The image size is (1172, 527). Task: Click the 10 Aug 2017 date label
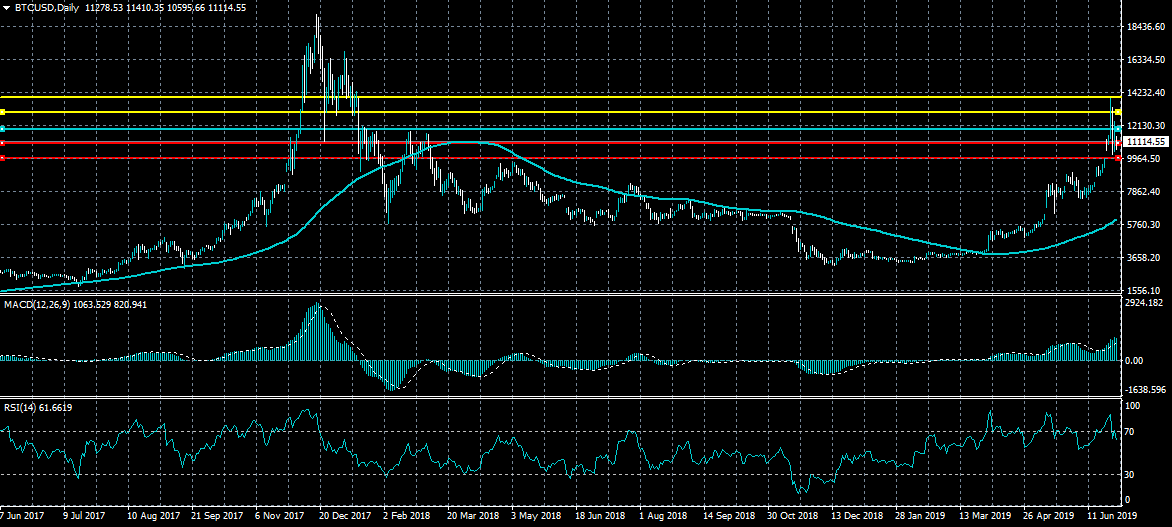[x=154, y=516]
